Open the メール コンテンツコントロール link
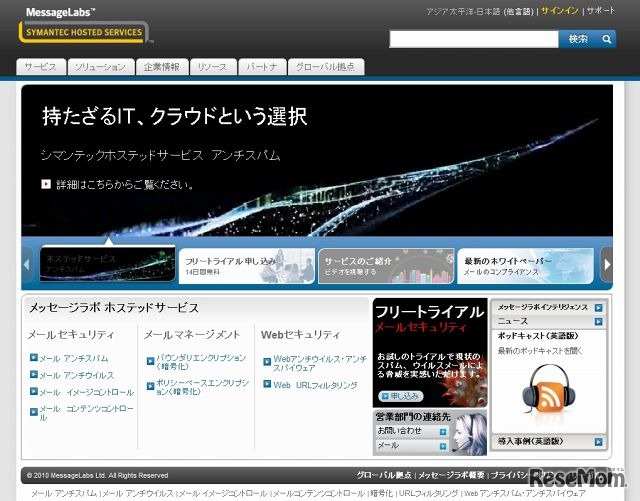 click(x=87, y=413)
